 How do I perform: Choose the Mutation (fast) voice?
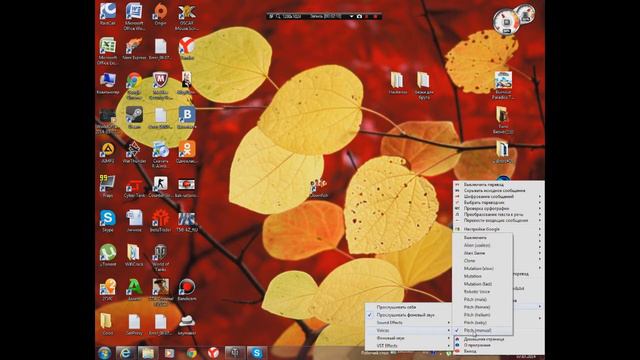pyautogui.click(x=482, y=284)
